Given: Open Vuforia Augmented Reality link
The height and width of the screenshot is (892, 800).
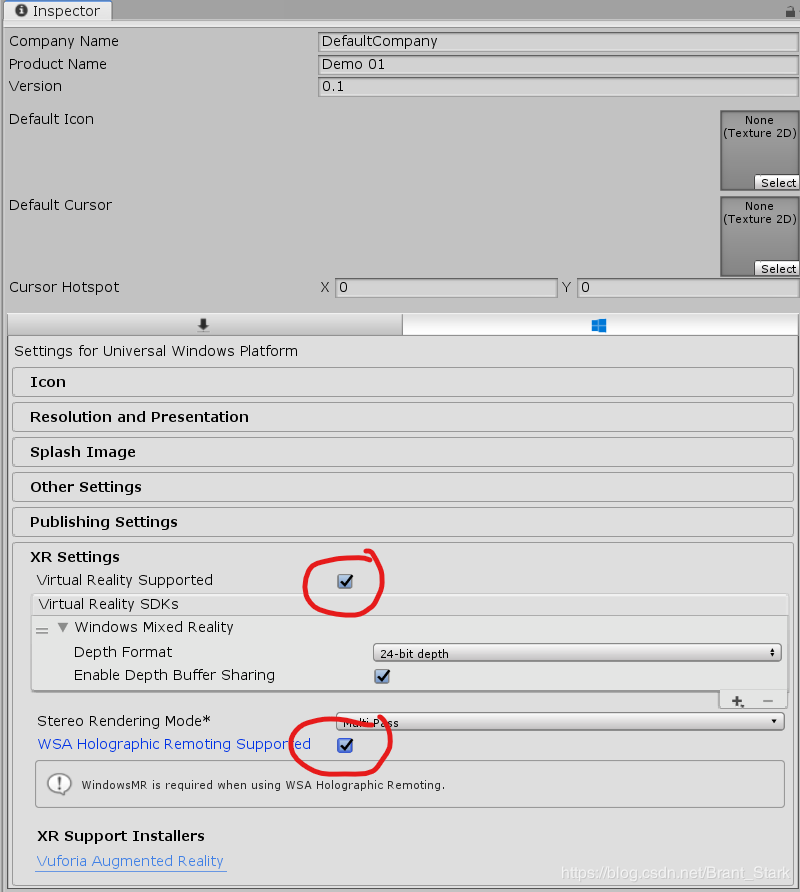Looking at the screenshot, I should coord(130,861).
